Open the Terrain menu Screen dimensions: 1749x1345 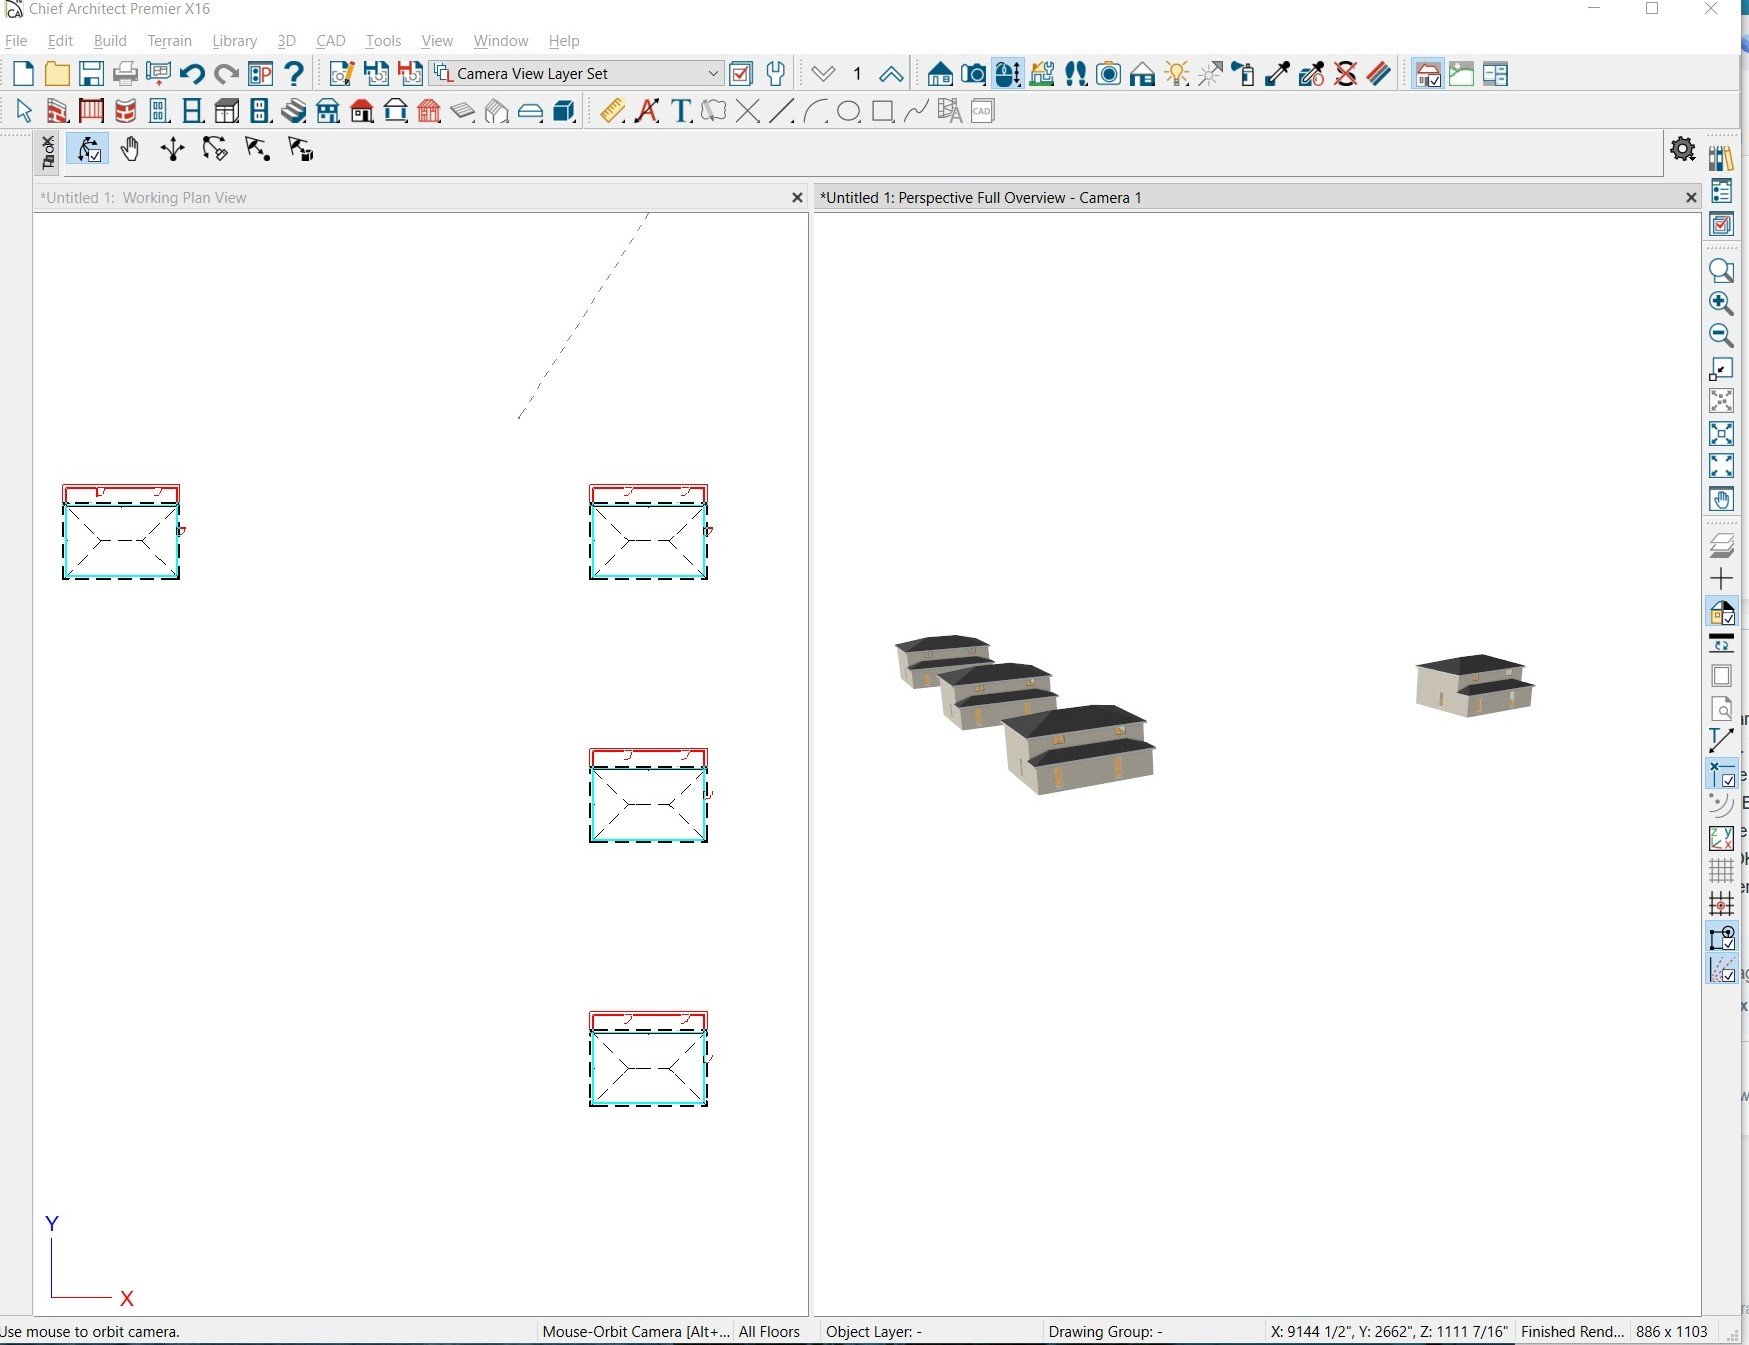pyautogui.click(x=169, y=41)
